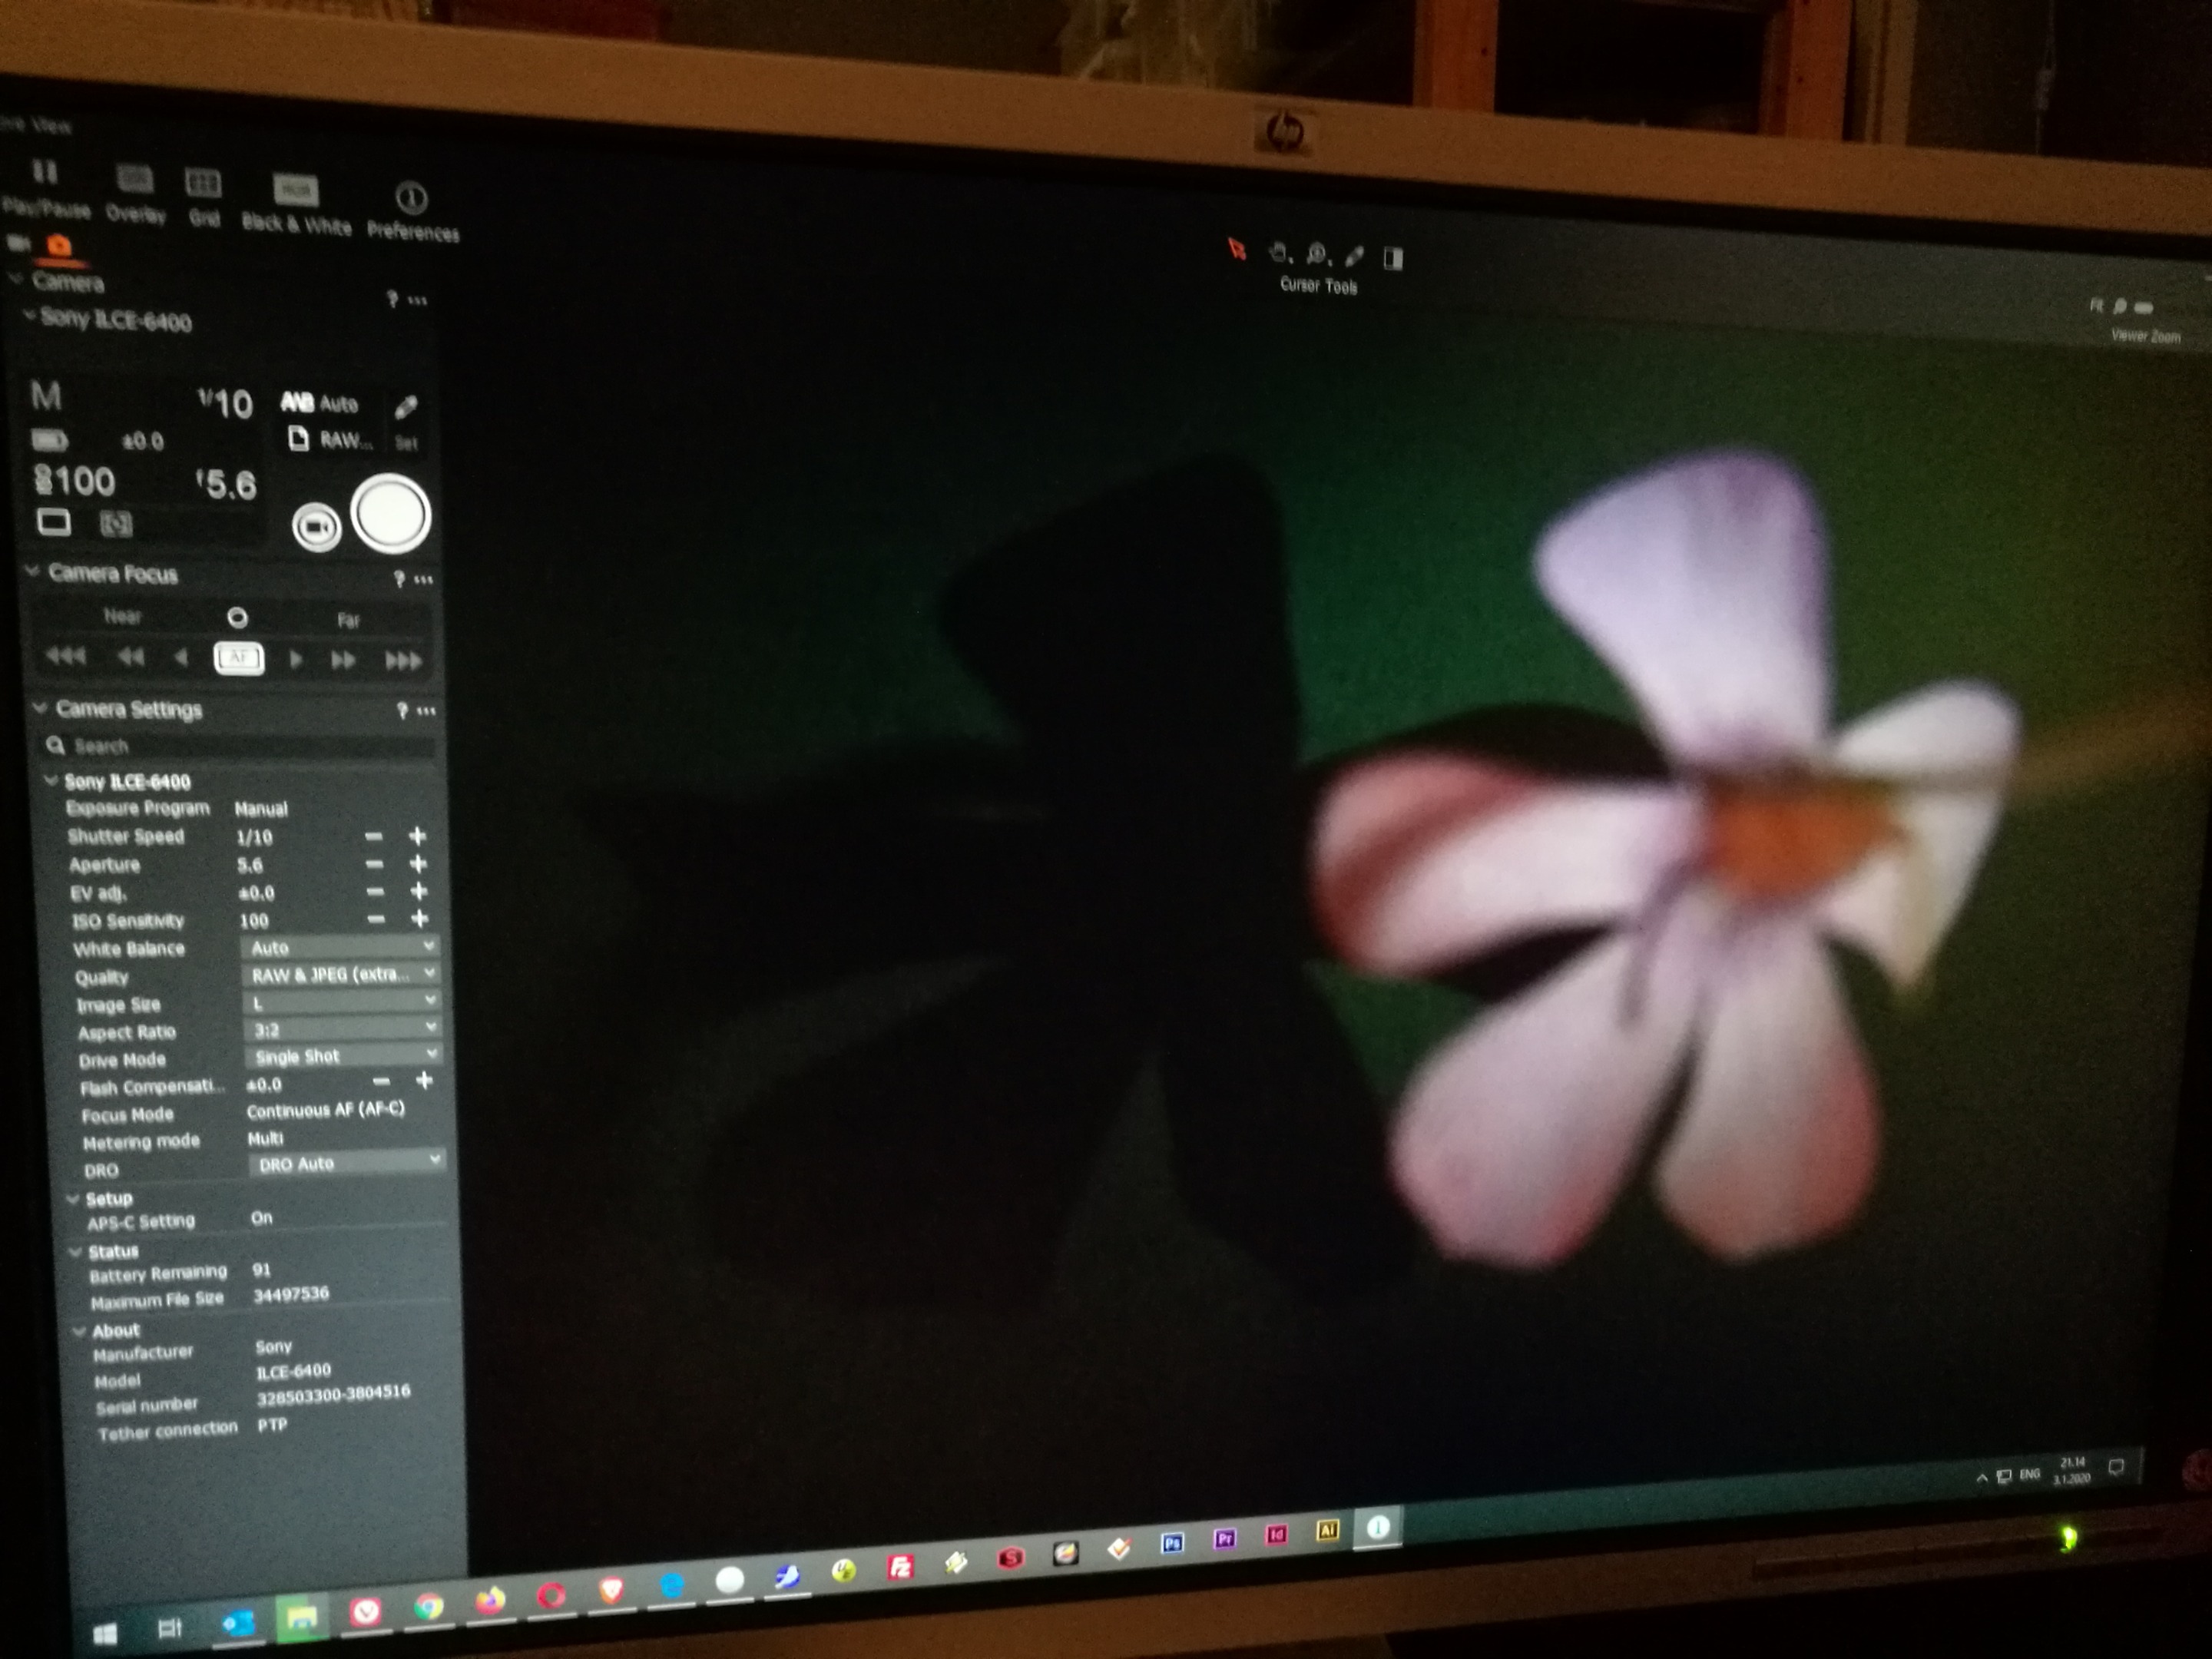Select the hand pan cursor tool
The width and height of the screenshot is (2212, 1659).
[x=1279, y=253]
